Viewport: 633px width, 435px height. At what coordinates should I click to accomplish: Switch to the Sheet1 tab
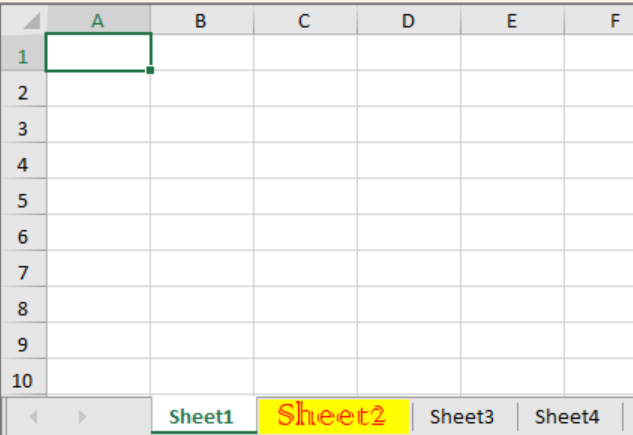click(x=201, y=417)
